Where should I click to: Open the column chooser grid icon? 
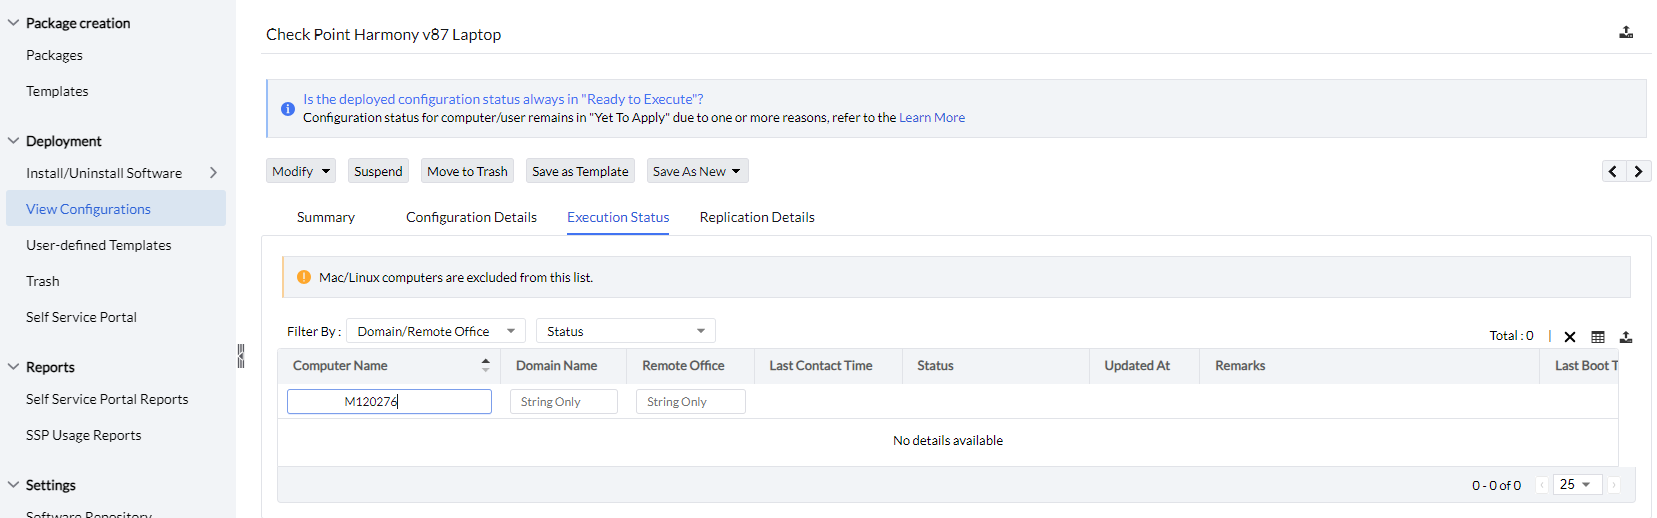pyautogui.click(x=1598, y=337)
